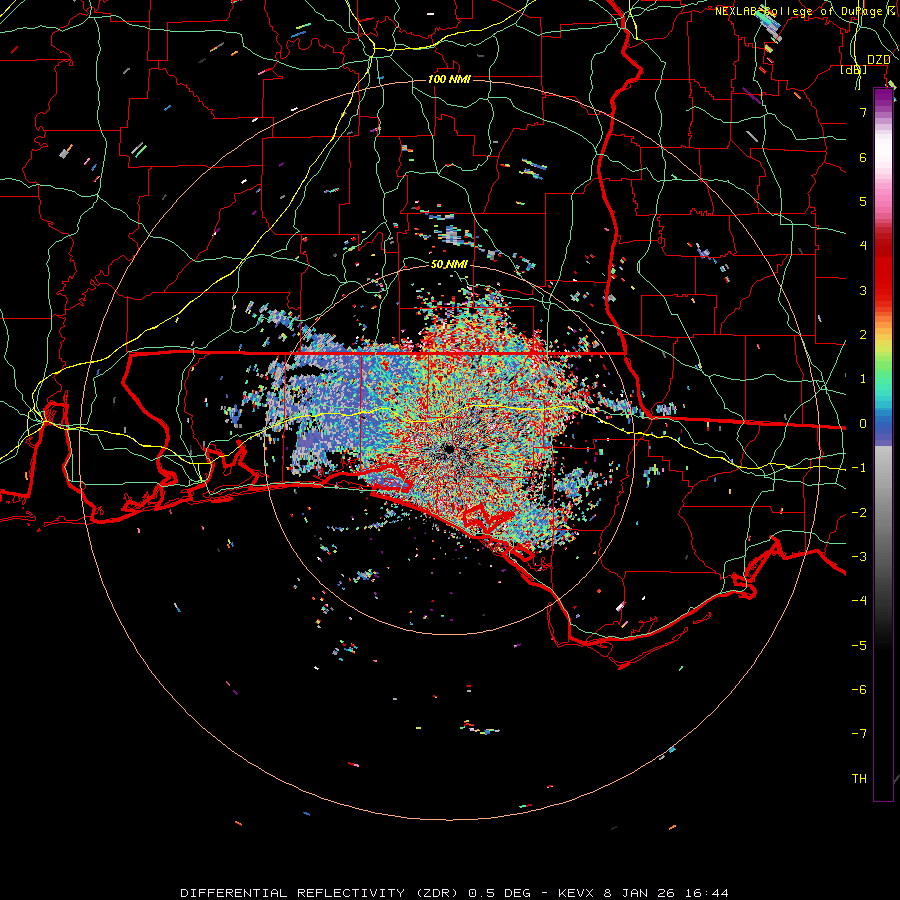The width and height of the screenshot is (900, 900).
Task: Click the dark radar site center spot
Action: click(x=449, y=448)
